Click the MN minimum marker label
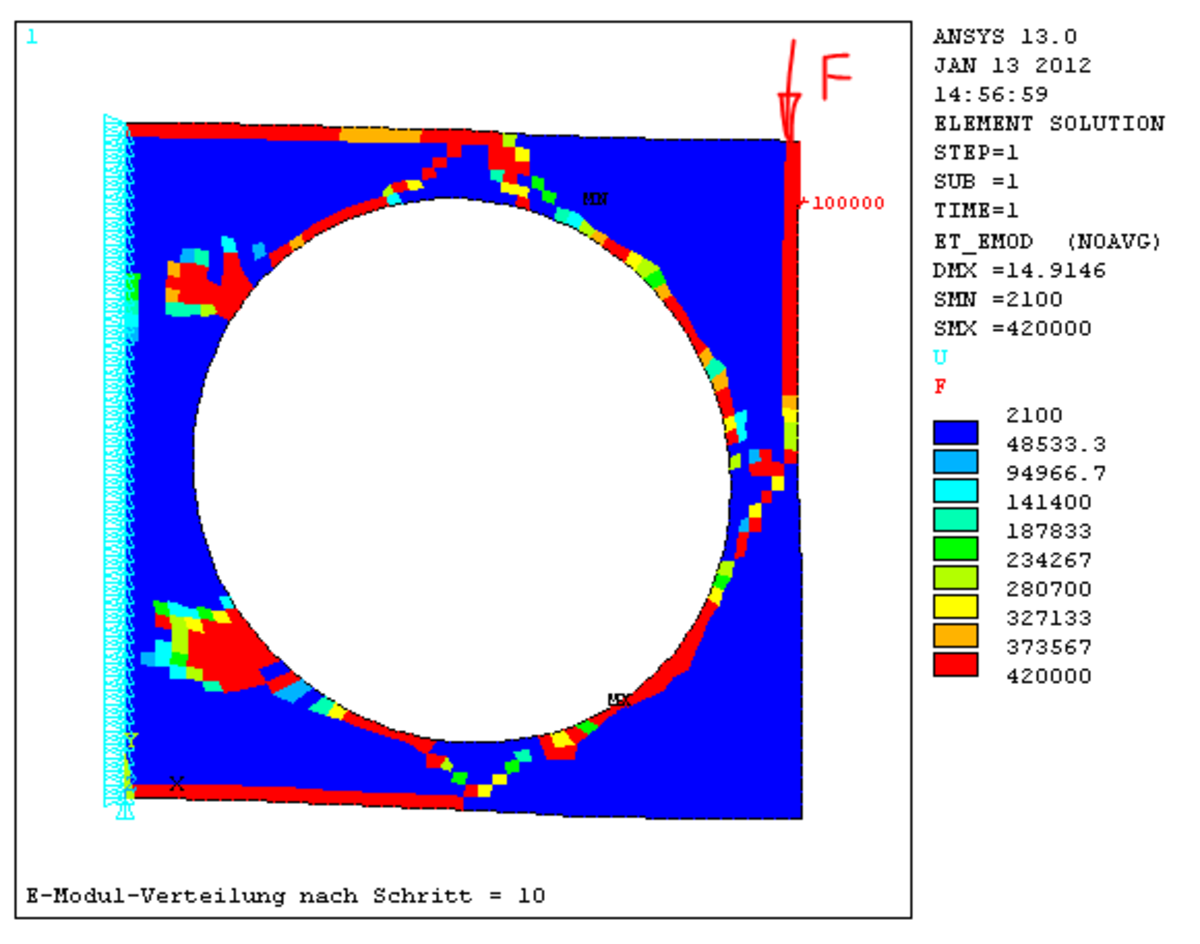1200x944 pixels. click(x=595, y=199)
